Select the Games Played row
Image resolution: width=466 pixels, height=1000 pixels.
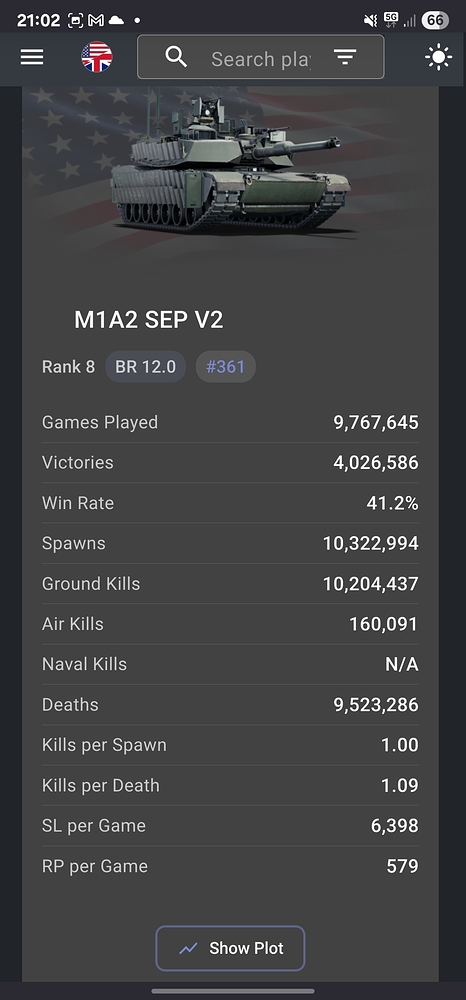pyautogui.click(x=230, y=422)
